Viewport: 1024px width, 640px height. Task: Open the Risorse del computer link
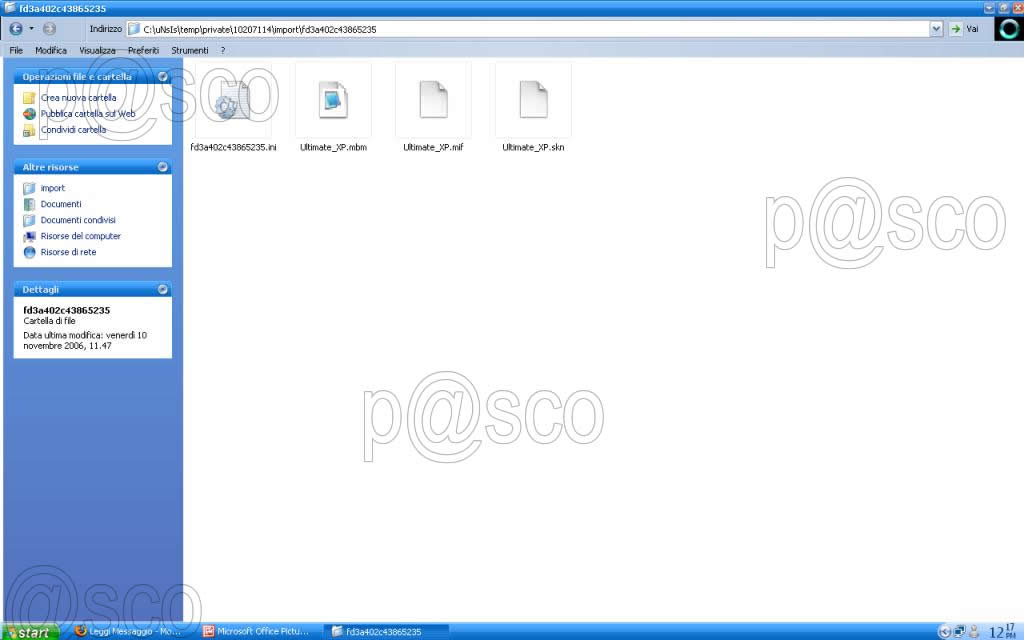pos(80,236)
